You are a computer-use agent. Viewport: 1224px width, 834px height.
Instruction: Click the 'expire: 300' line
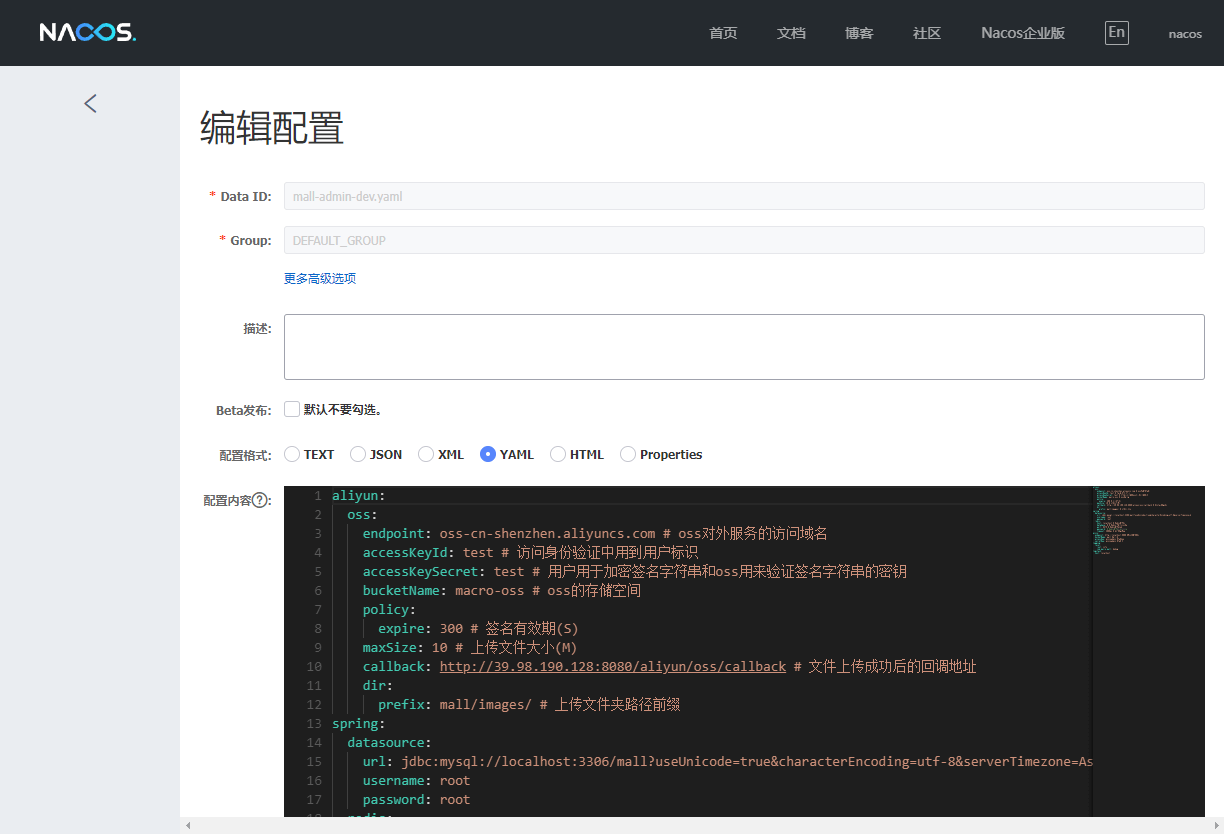[x=478, y=628]
